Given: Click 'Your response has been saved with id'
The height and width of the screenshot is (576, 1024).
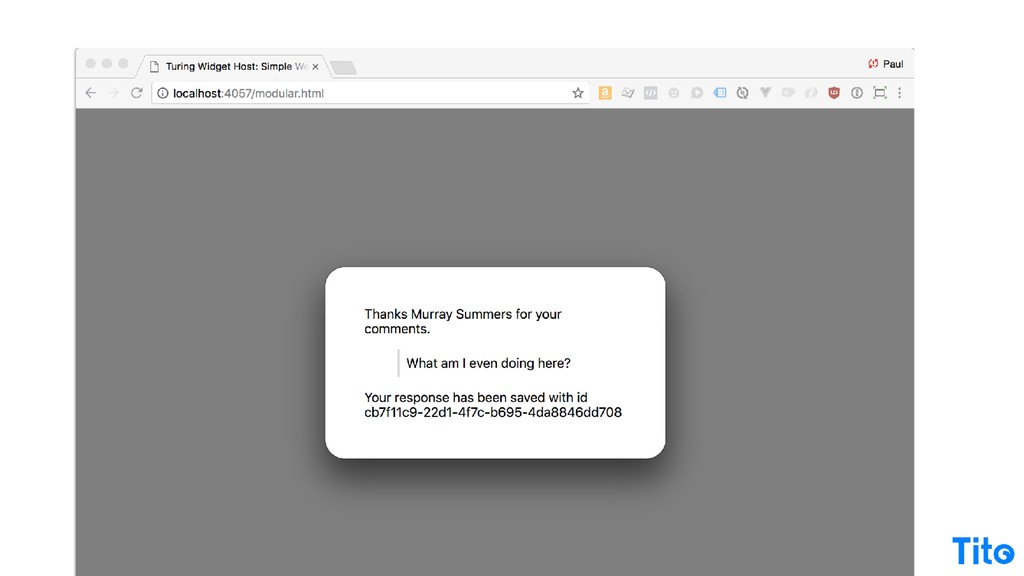Looking at the screenshot, I should tap(475, 397).
